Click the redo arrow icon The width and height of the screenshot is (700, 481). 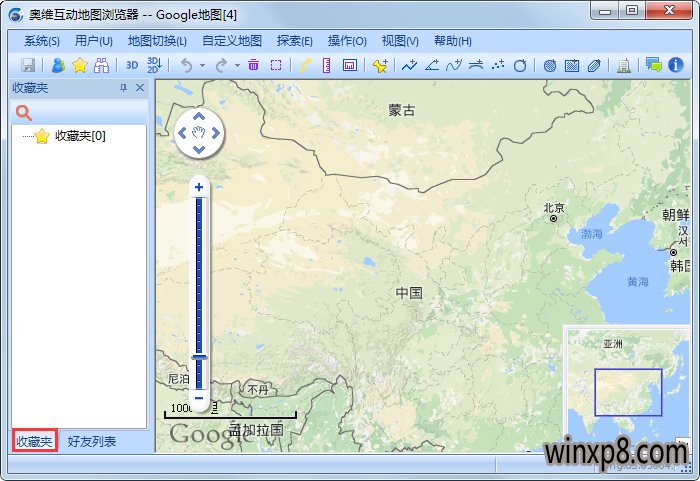pos(221,66)
